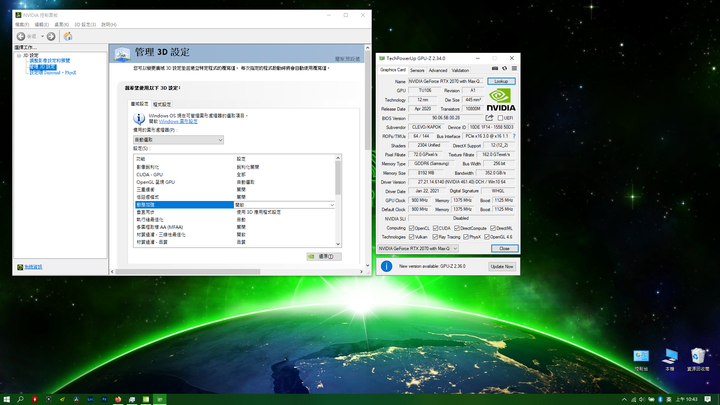Click the System Information link
Screen dimensions: 720x405
[33, 267]
